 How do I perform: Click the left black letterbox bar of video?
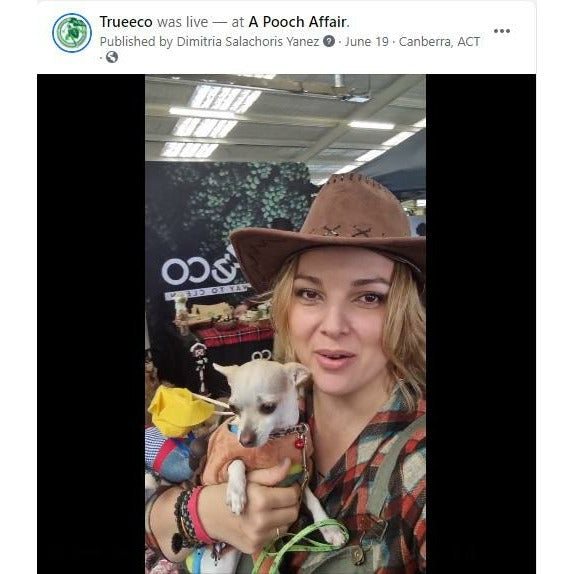point(91,324)
